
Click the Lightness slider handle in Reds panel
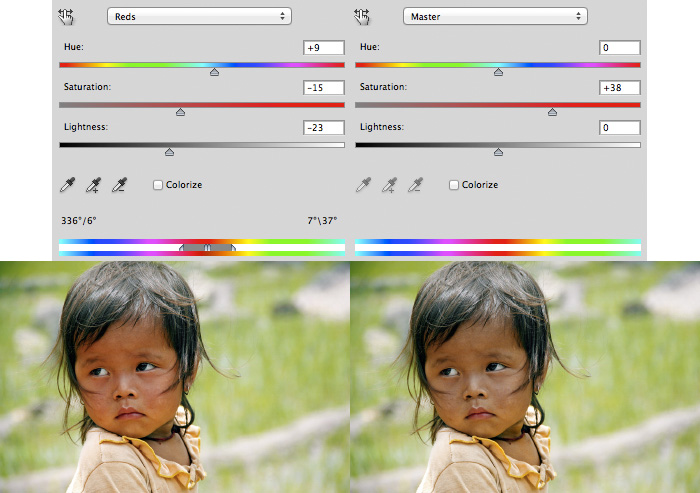coord(169,152)
